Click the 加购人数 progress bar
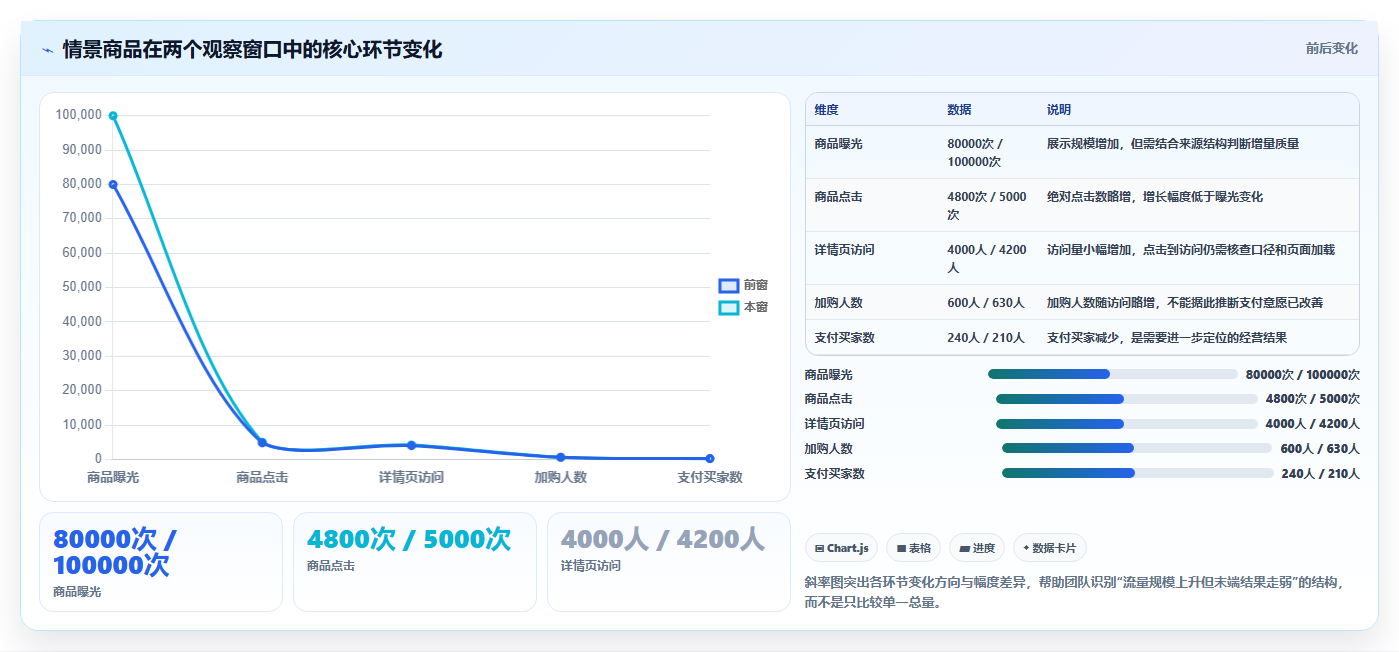 [1137, 448]
